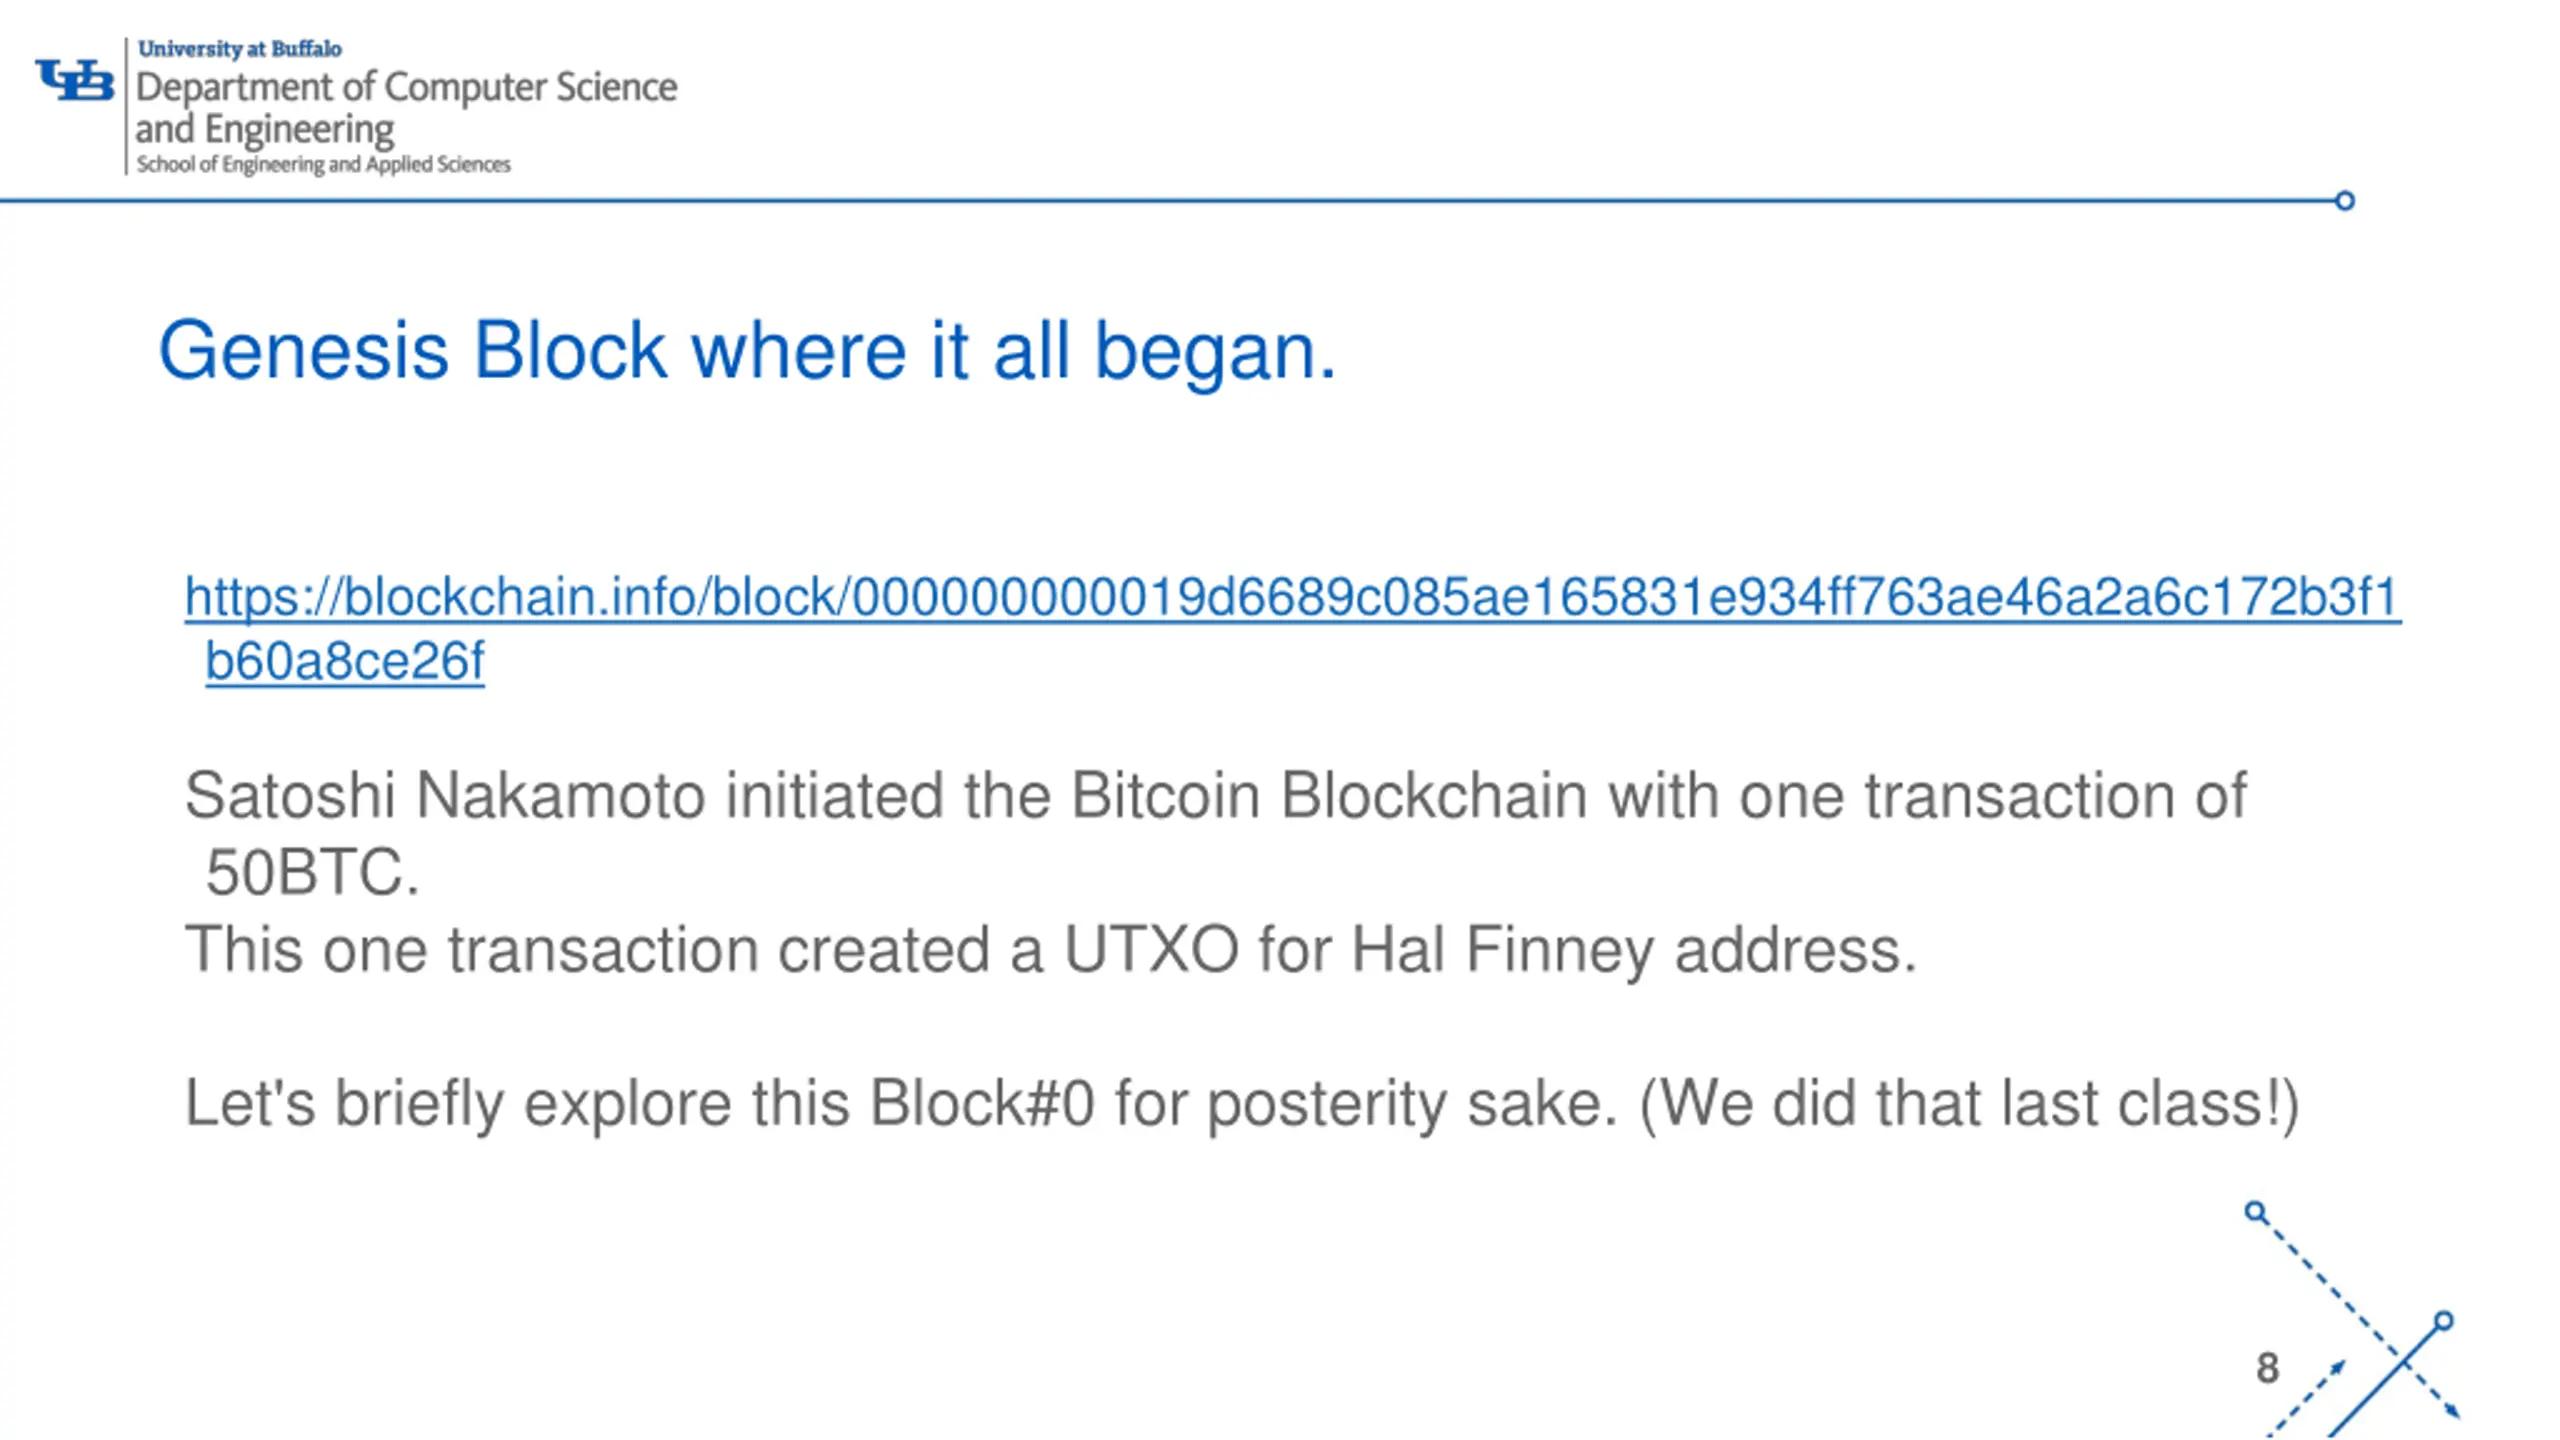Select the slide title 'Genesis Block where it all began.'
The height and width of the screenshot is (1440, 2560).
747,351
